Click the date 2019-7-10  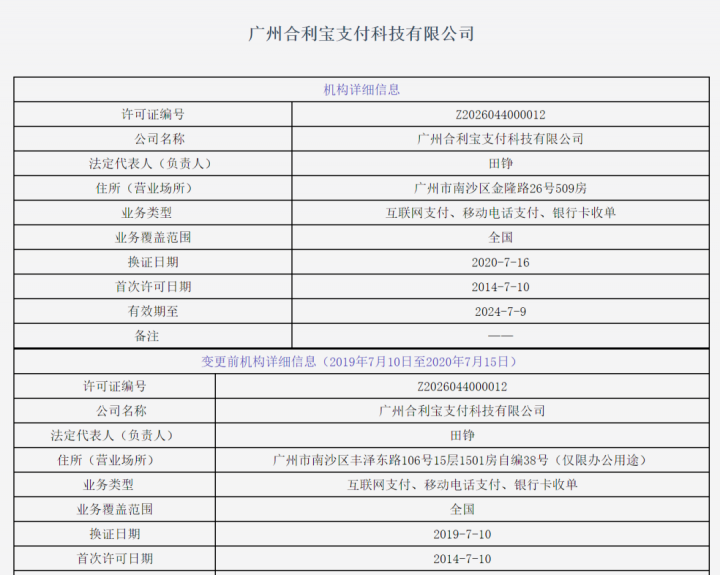point(462,535)
